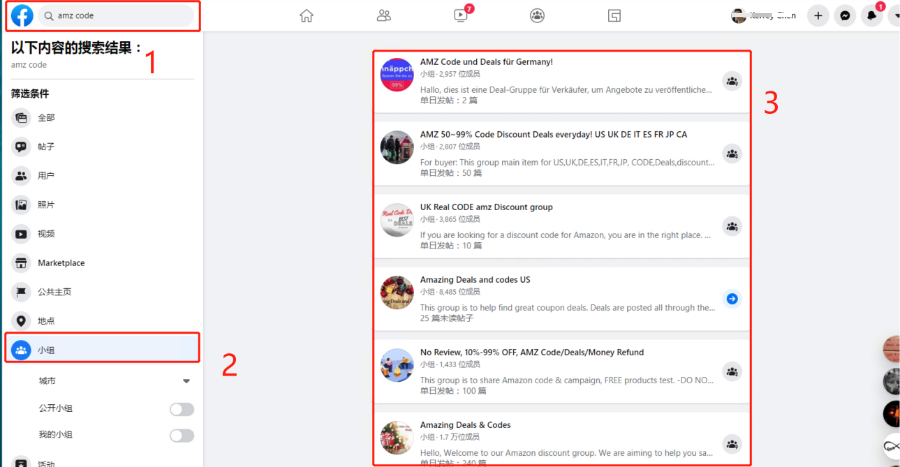Toggle the 公开小组 switch
This screenshot has height=467, width=900.
point(181,409)
